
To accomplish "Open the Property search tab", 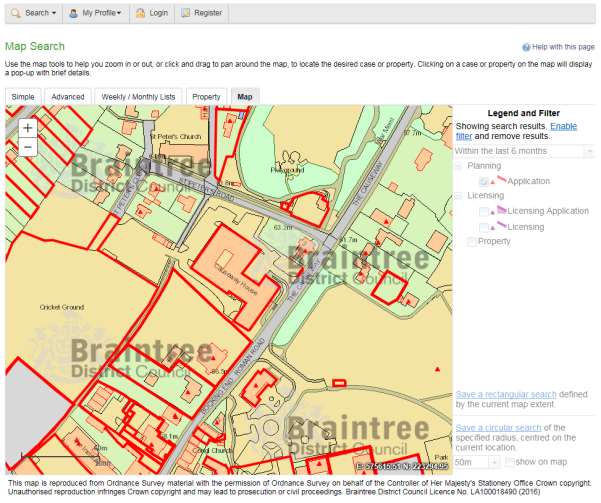I will (206, 97).
